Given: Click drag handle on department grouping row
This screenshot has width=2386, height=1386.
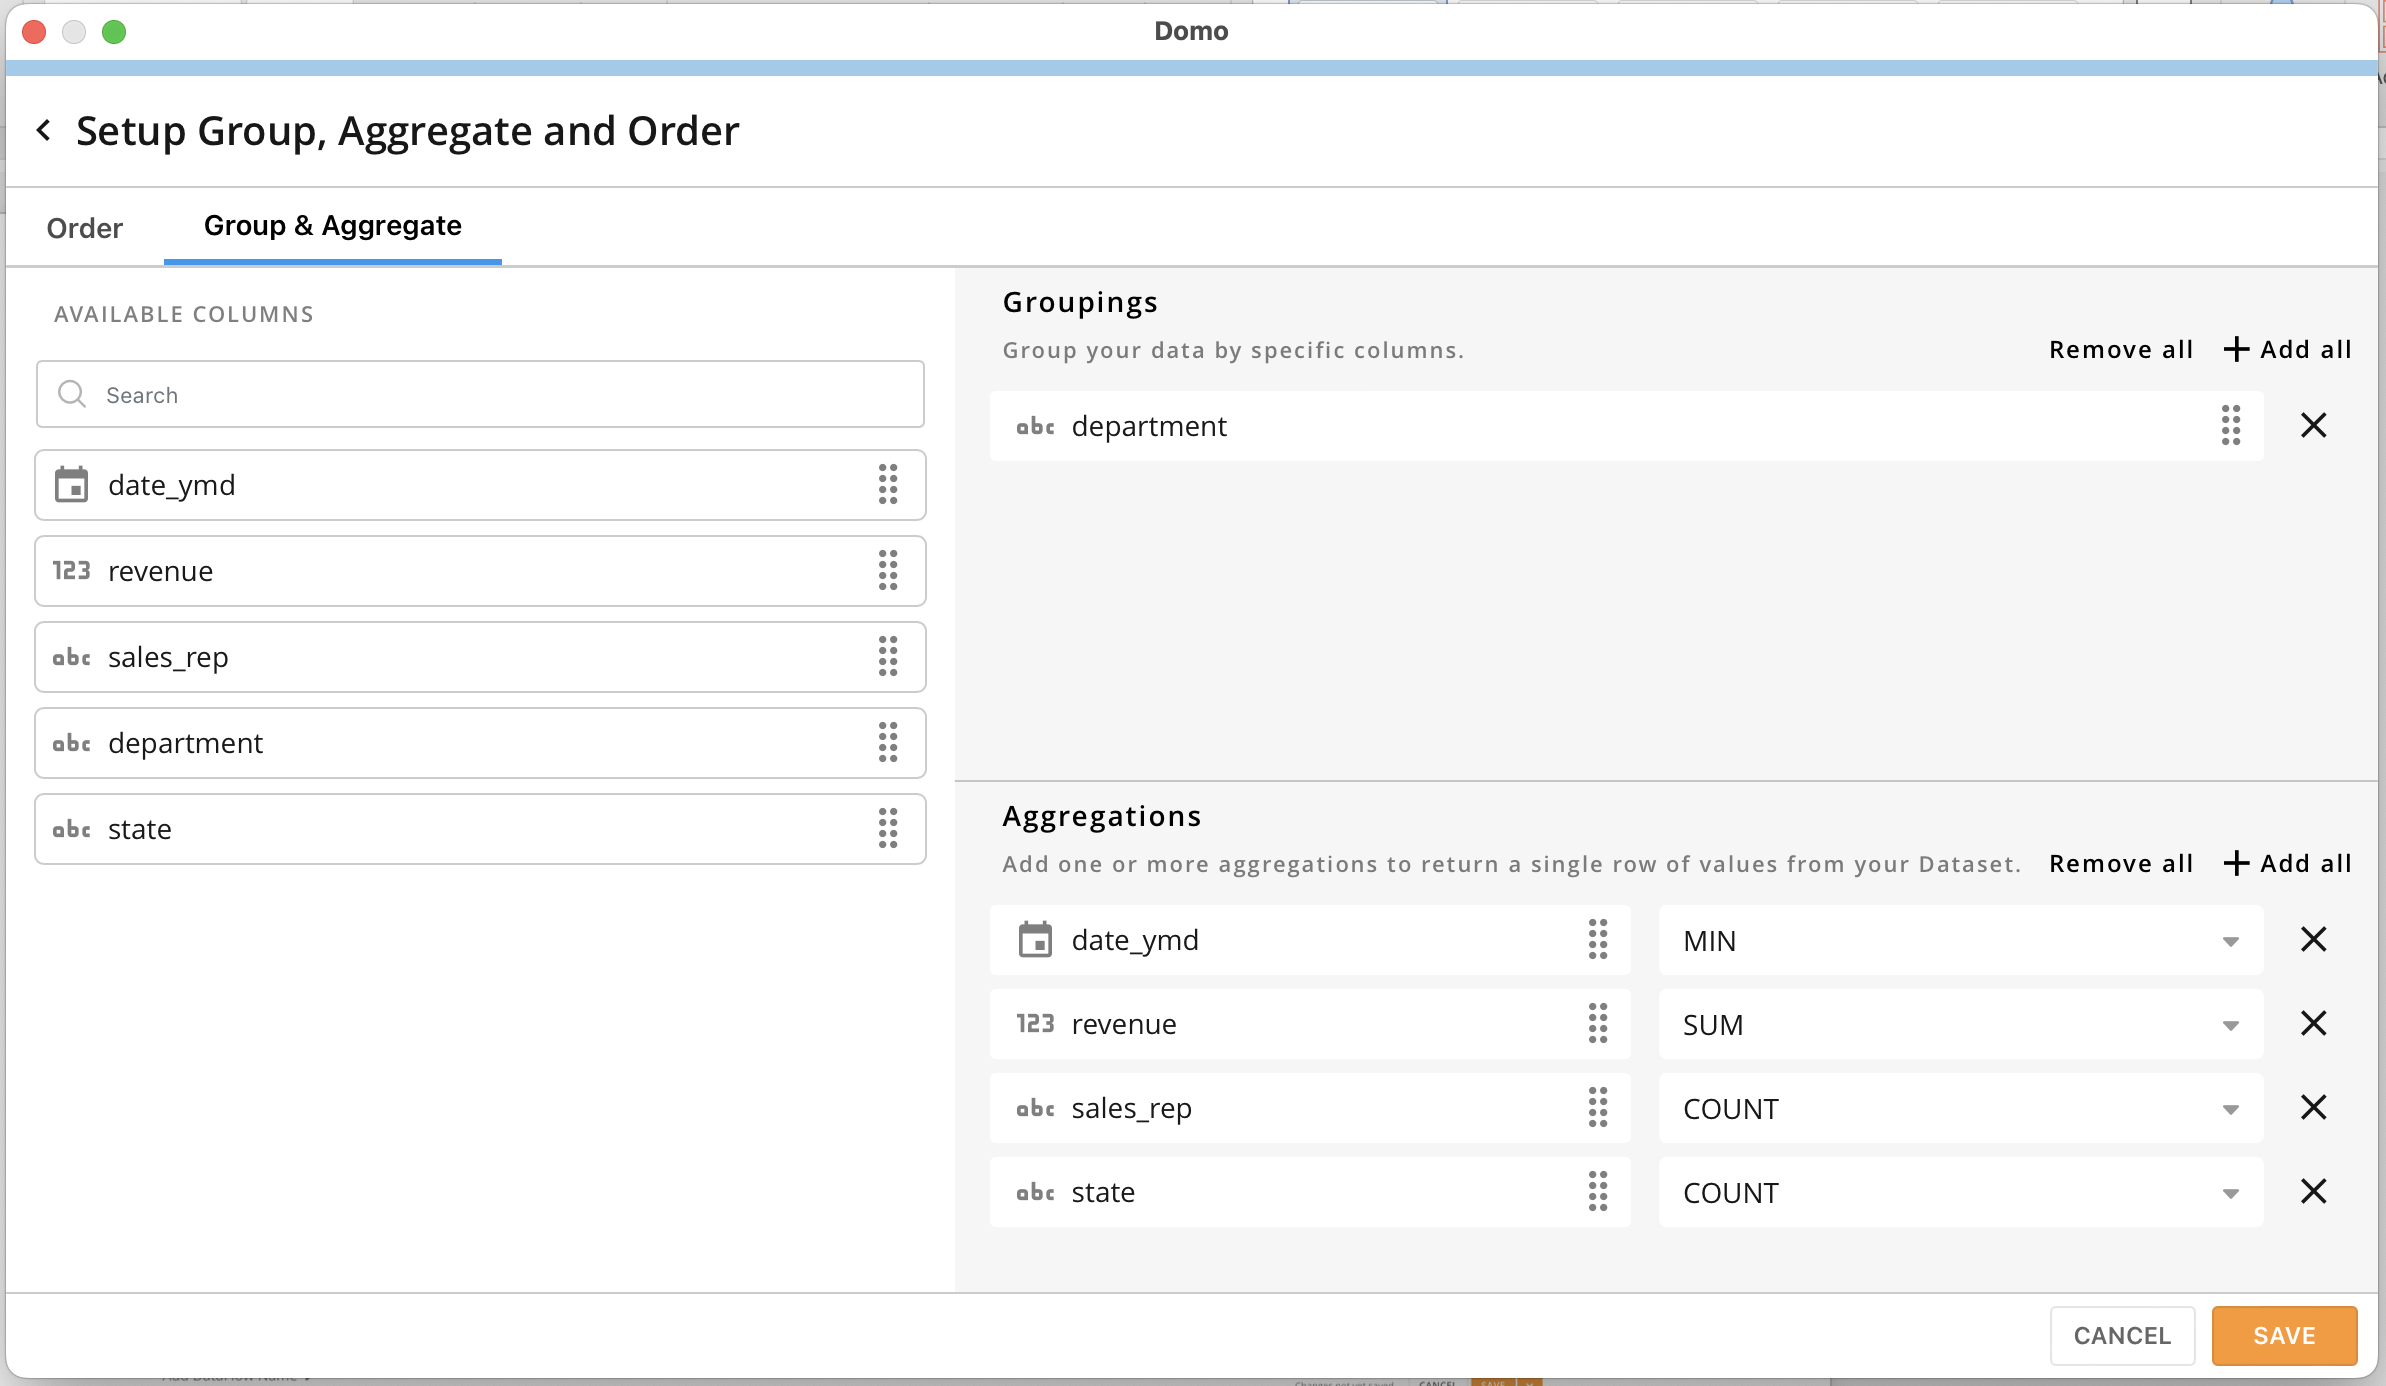Looking at the screenshot, I should click(2230, 426).
